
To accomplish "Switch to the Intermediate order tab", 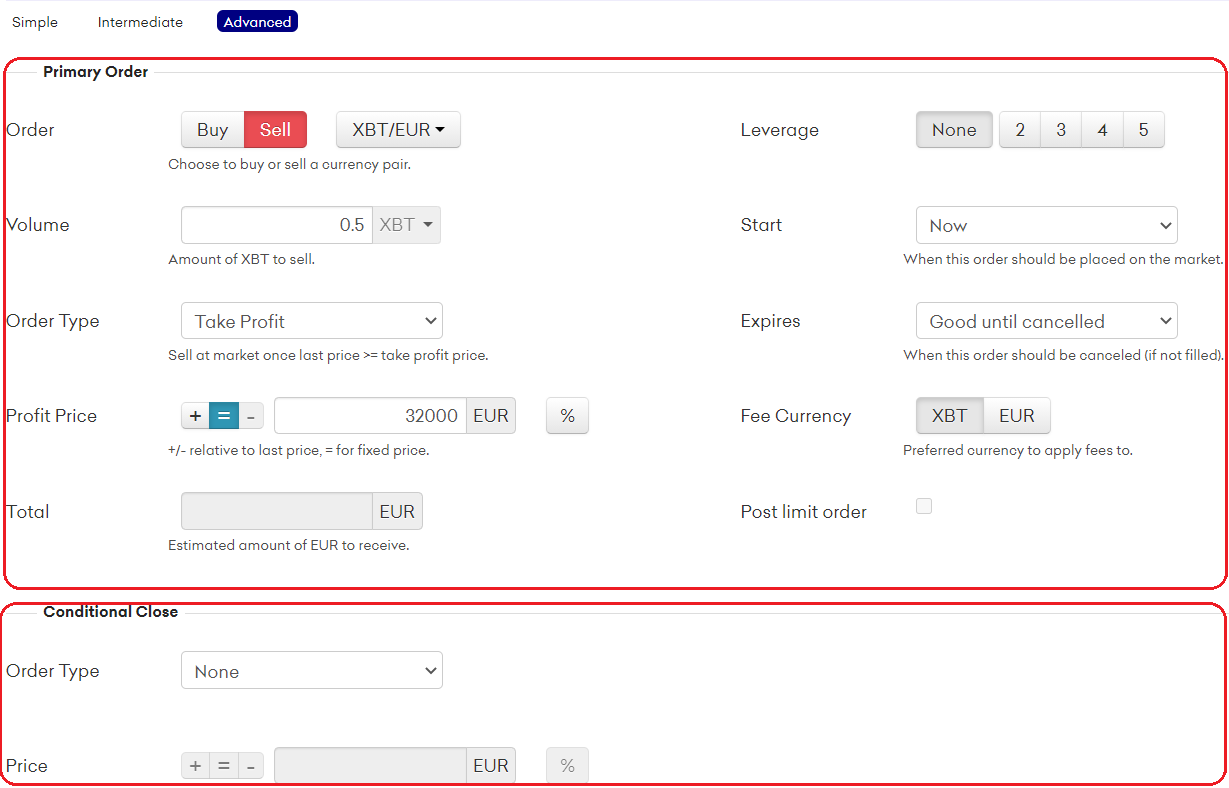I will click(140, 22).
